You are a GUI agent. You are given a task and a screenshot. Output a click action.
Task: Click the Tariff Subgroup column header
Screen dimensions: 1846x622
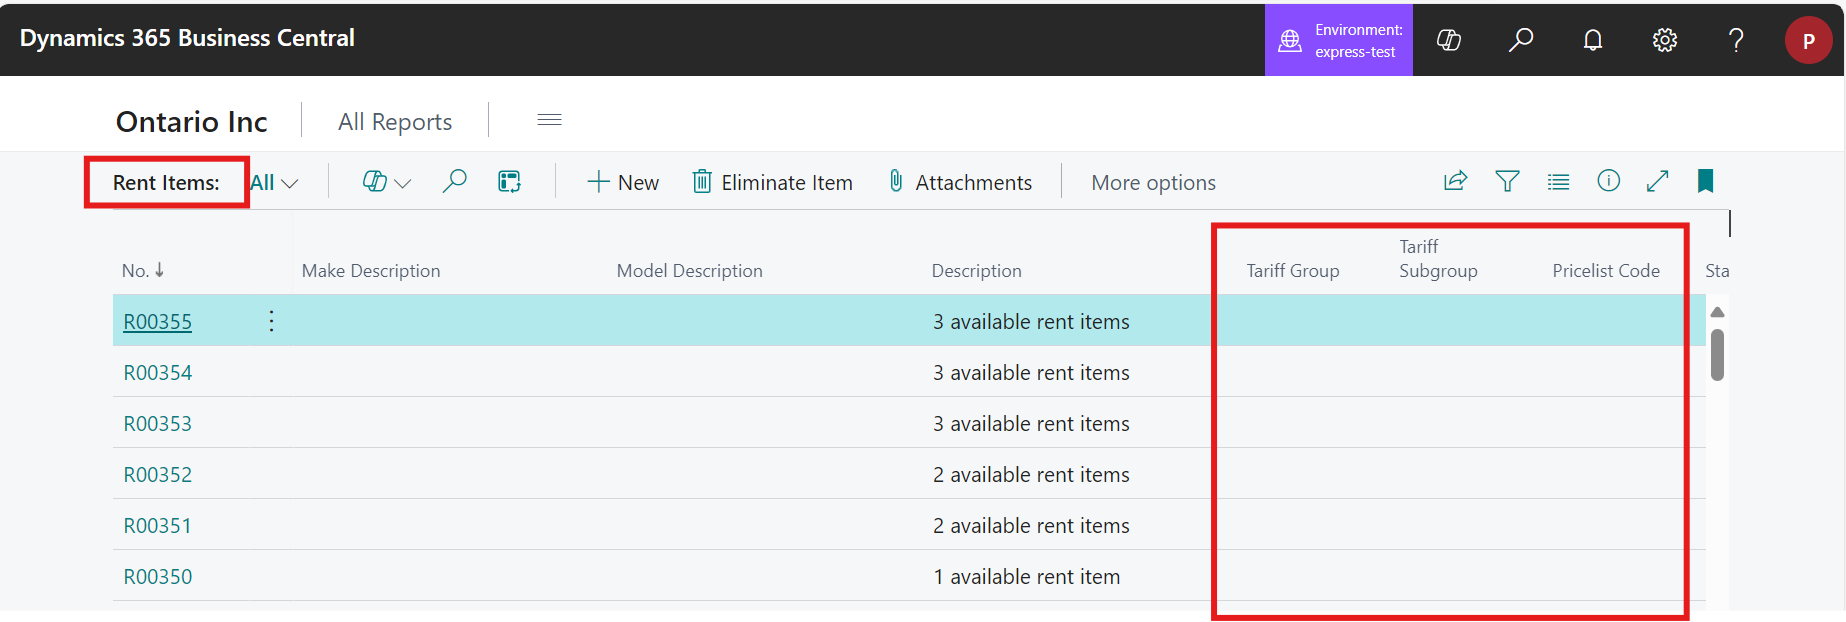(1438, 258)
